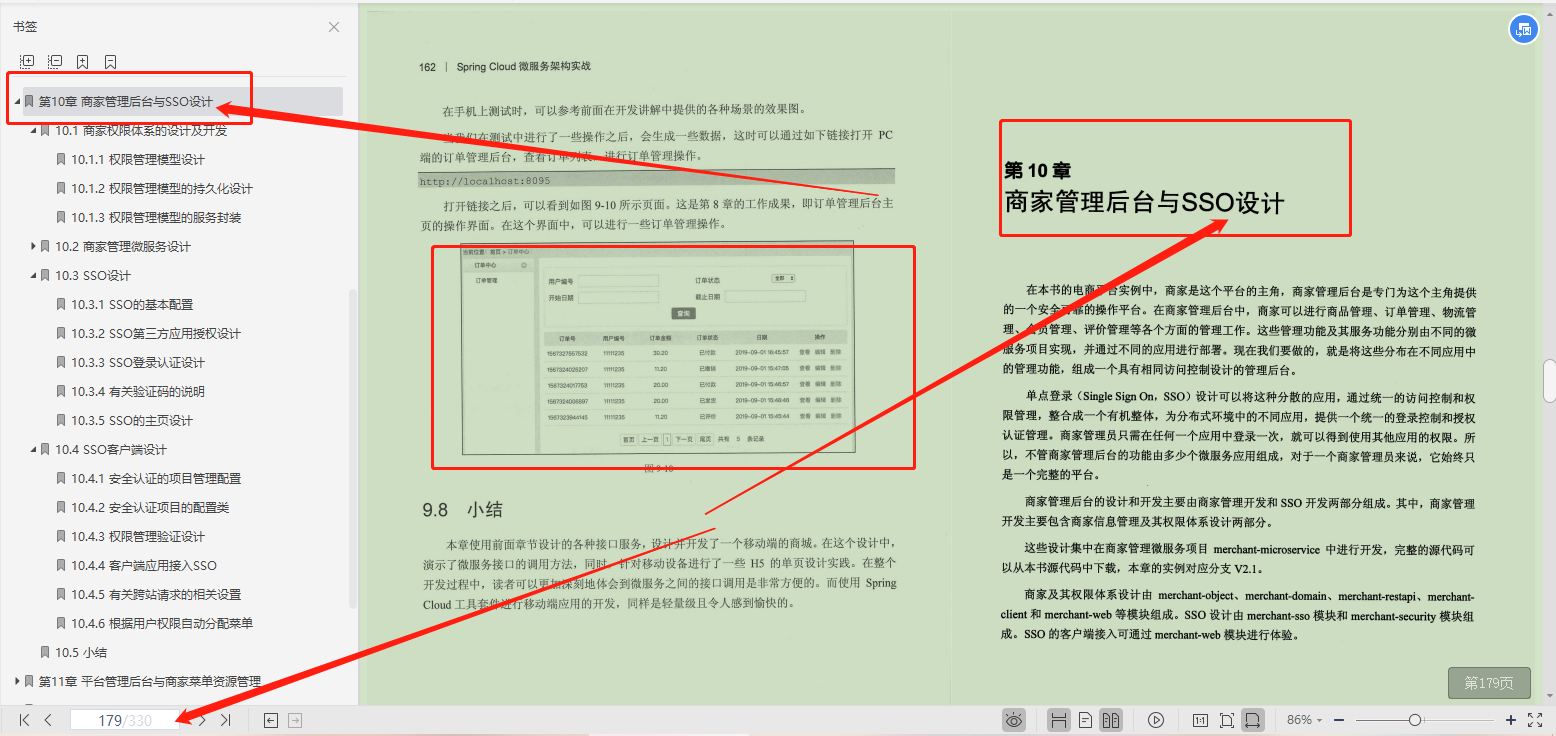Image resolution: width=1556 pixels, height=736 pixels.
Task: Collapse the 第10章 bookmark node
Action: (x=17, y=101)
